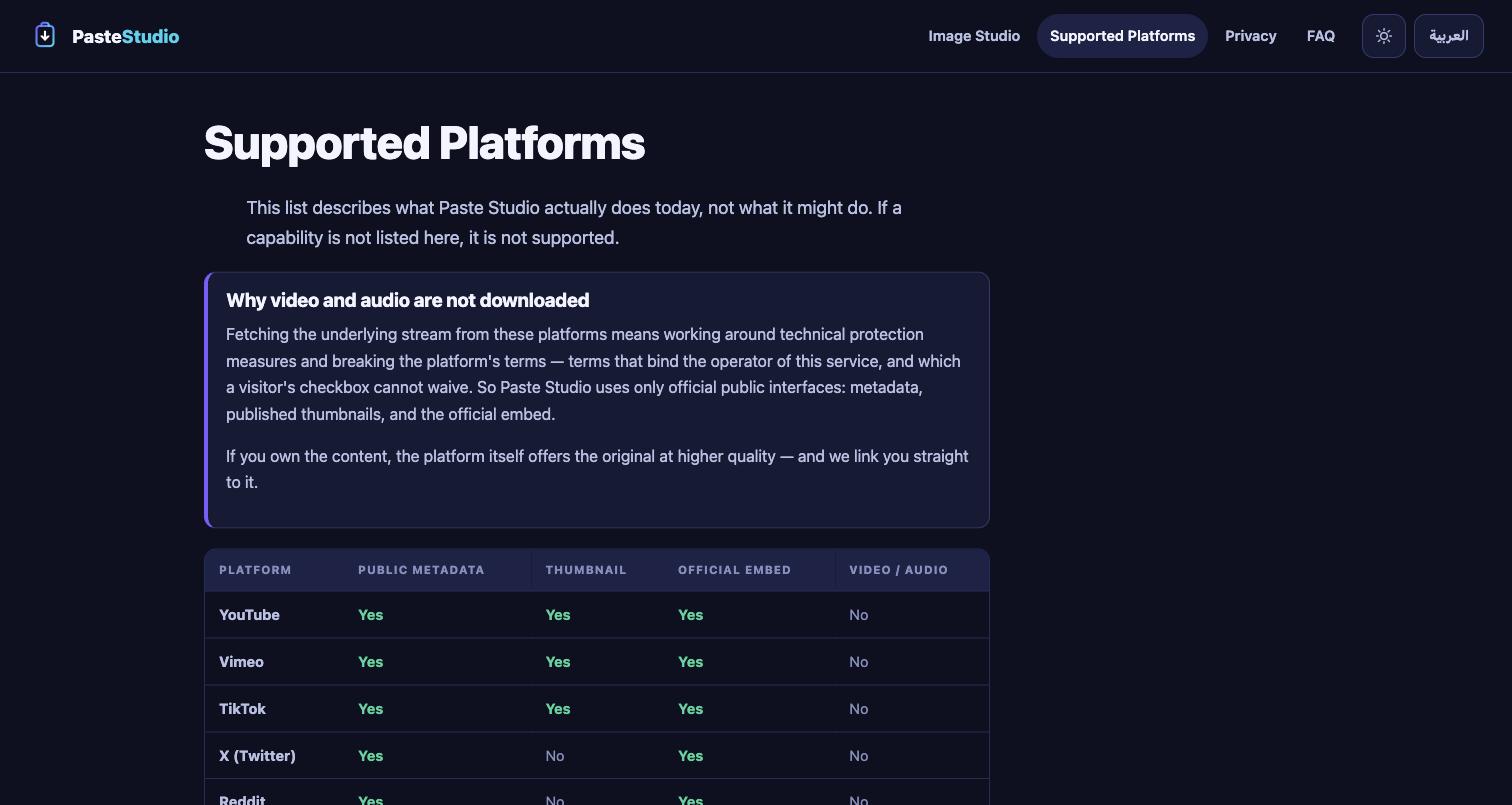The height and width of the screenshot is (805, 1512).
Task: Select the TikTok row label
Action: pos(242,709)
